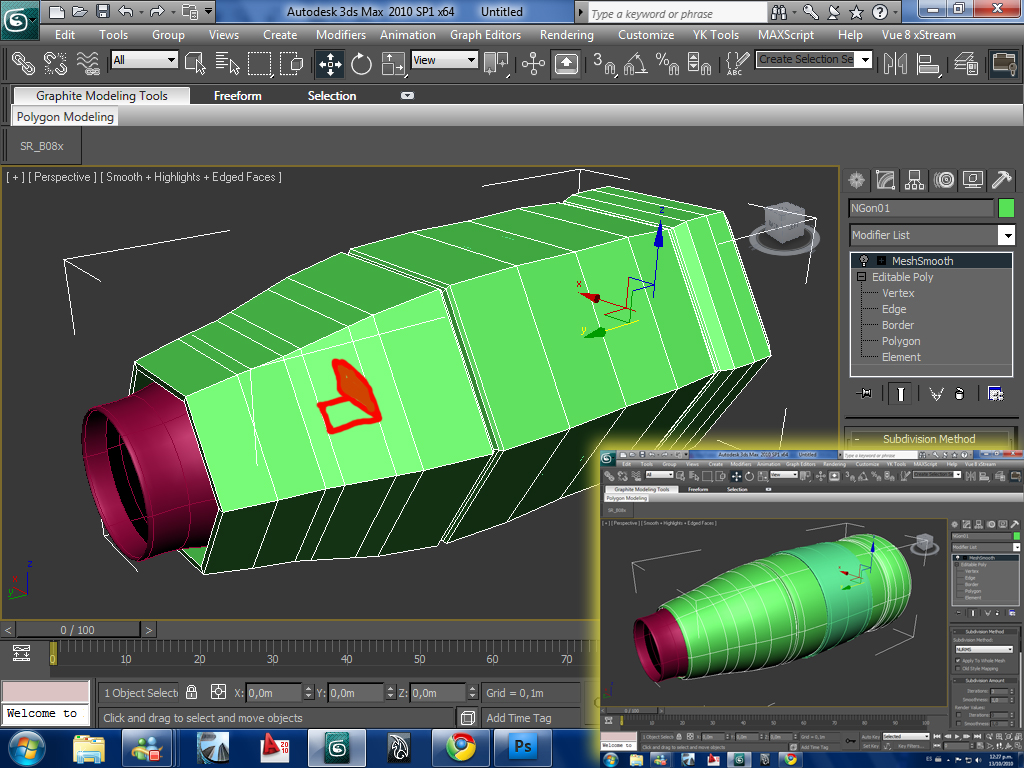Open the Select by Name dialog icon
The height and width of the screenshot is (768, 1024).
pyautogui.click(x=227, y=63)
